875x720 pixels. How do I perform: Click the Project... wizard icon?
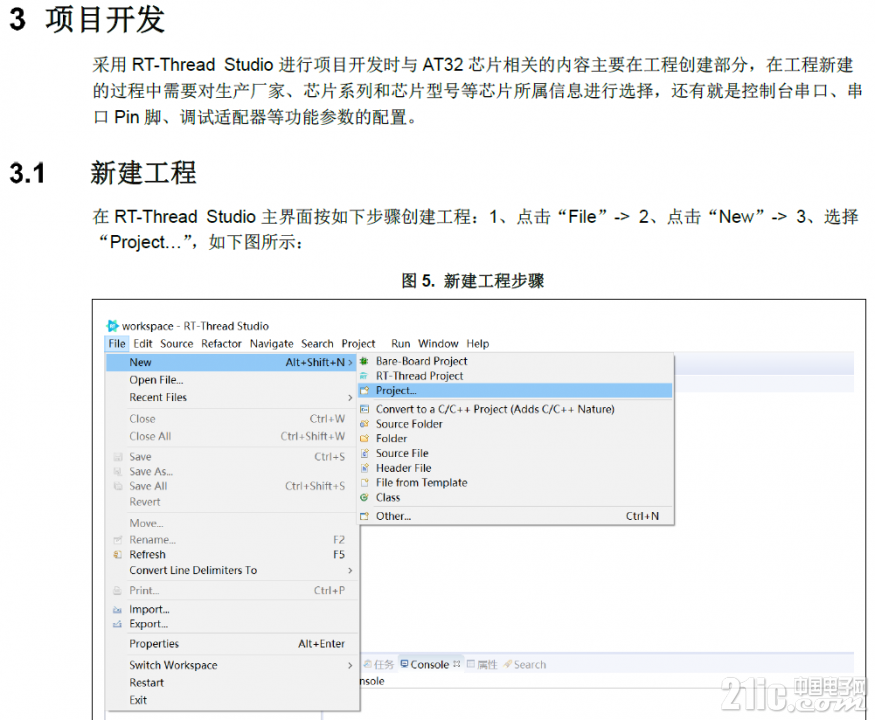click(364, 391)
